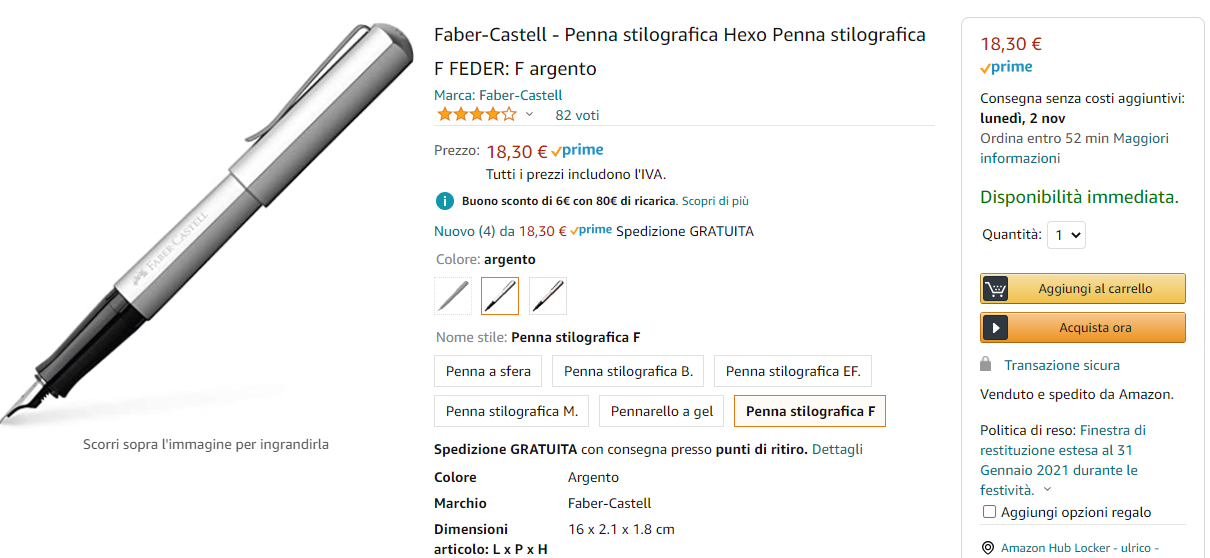Viewport: 1210px width, 558px height.
Task: Click the shopping cart icon on Aggiungi al carrello
Action: click(x=995, y=289)
